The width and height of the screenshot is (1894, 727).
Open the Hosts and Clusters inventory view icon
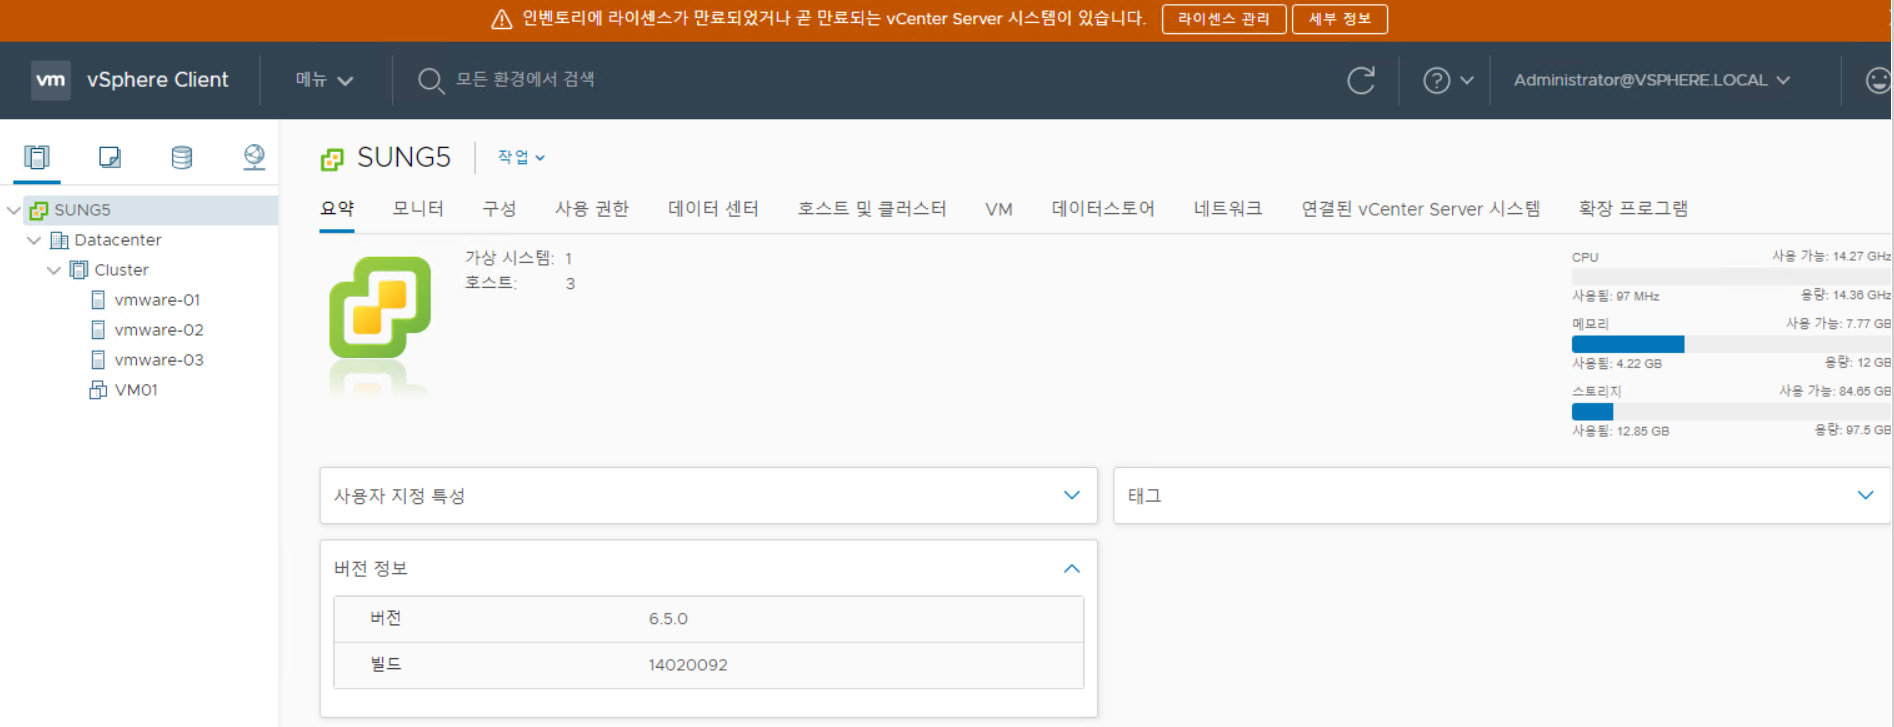[37, 157]
